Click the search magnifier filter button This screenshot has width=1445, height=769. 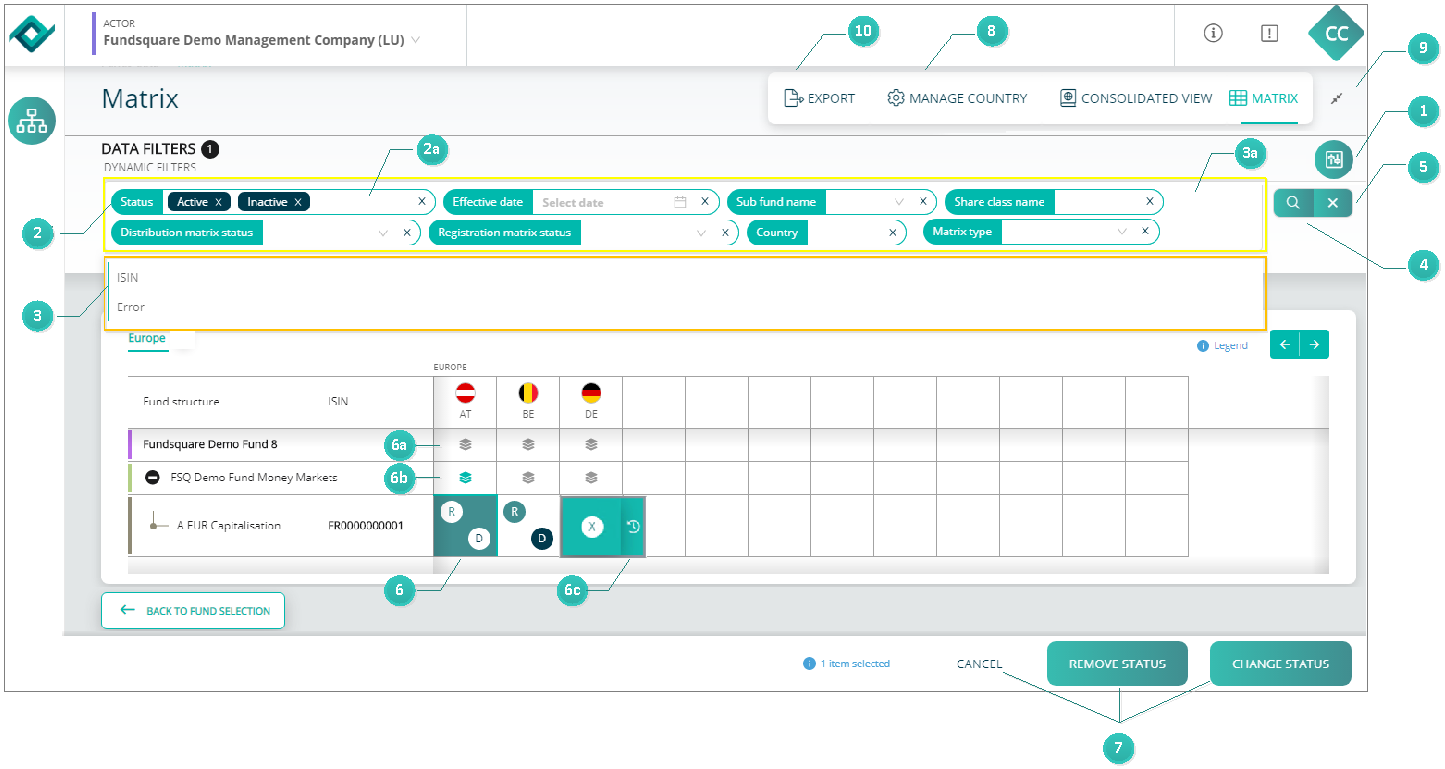(x=1293, y=202)
